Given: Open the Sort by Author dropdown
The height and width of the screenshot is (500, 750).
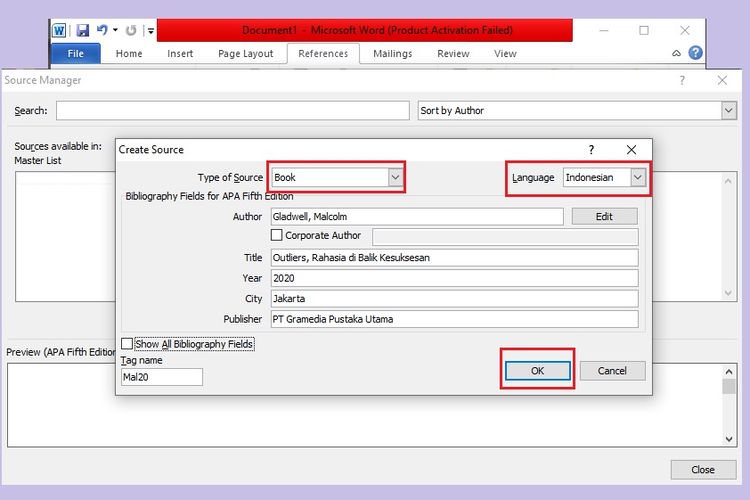Looking at the screenshot, I should 728,111.
